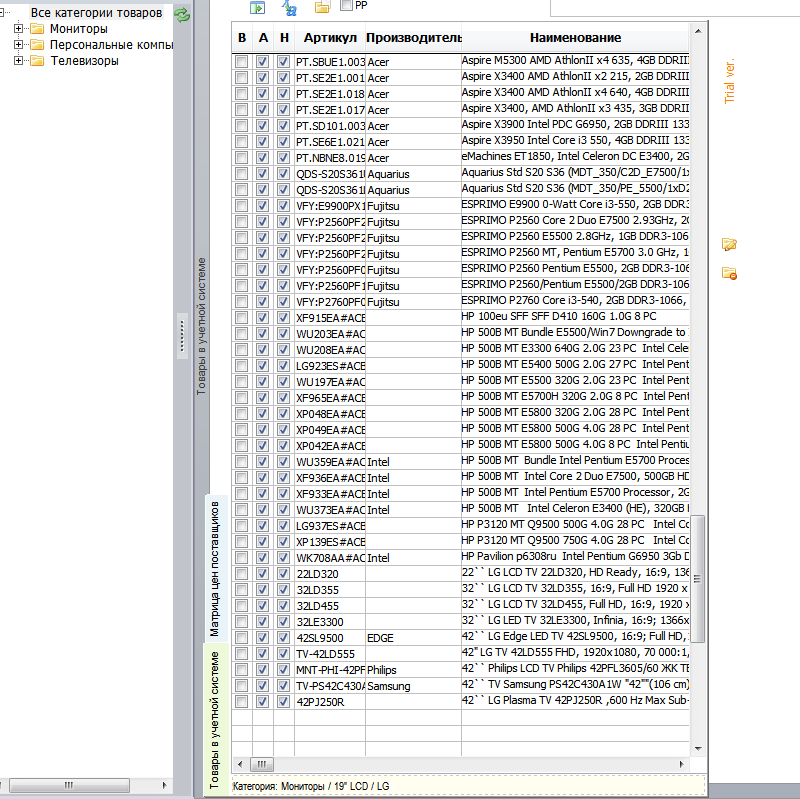Tick B column checkbox for 42SL9500 row
Viewport: 800px width, 799px height.
click(x=241, y=638)
